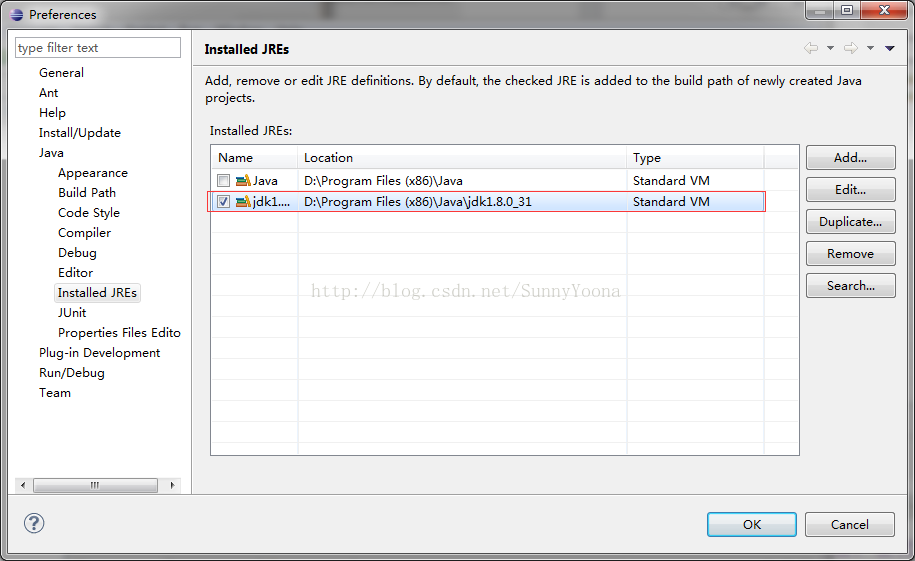
Task: Open the help question mark icon
Action: pos(34,523)
